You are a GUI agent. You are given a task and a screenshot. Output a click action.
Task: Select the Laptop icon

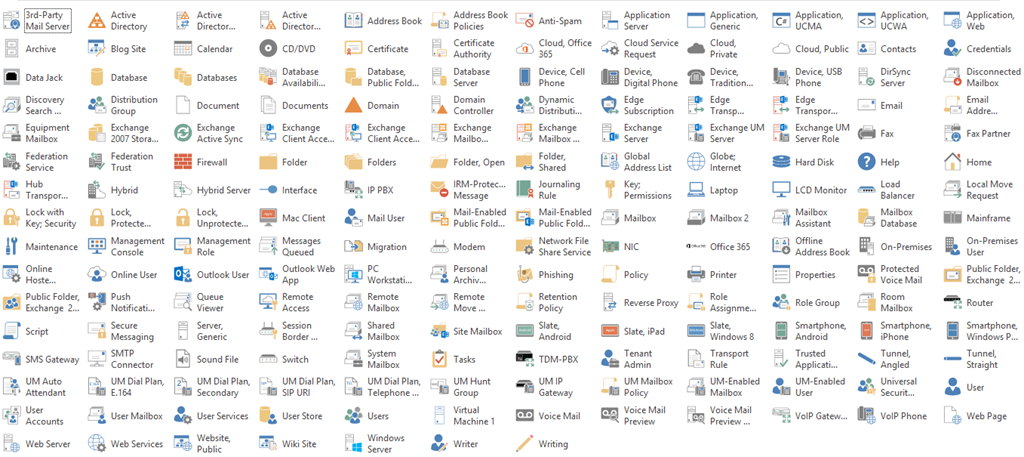pyautogui.click(x=696, y=190)
